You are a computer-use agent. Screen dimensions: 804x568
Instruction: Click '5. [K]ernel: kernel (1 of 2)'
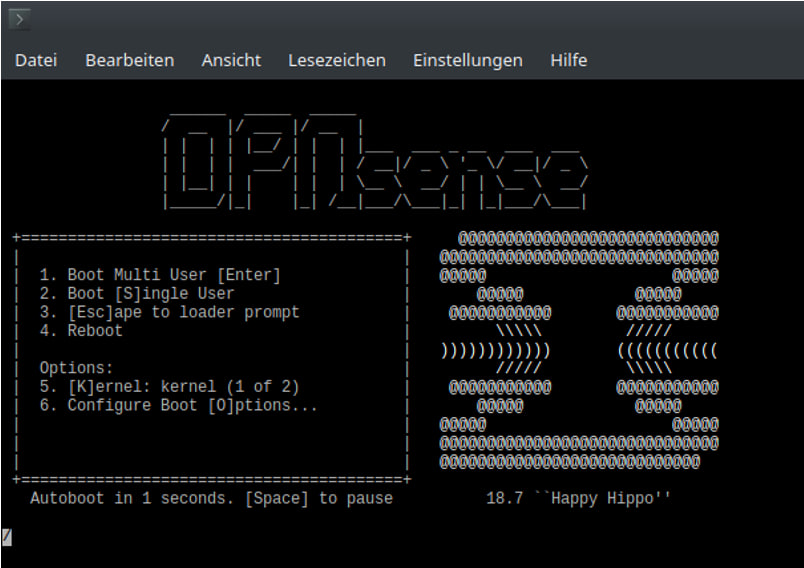pos(170,387)
